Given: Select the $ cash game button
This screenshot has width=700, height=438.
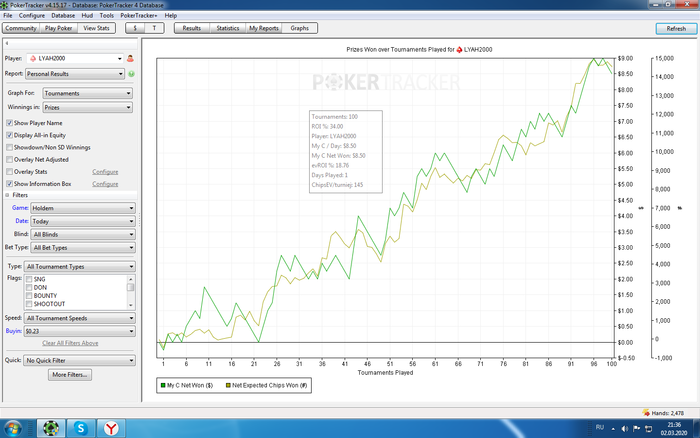Looking at the screenshot, I should 135,28.
